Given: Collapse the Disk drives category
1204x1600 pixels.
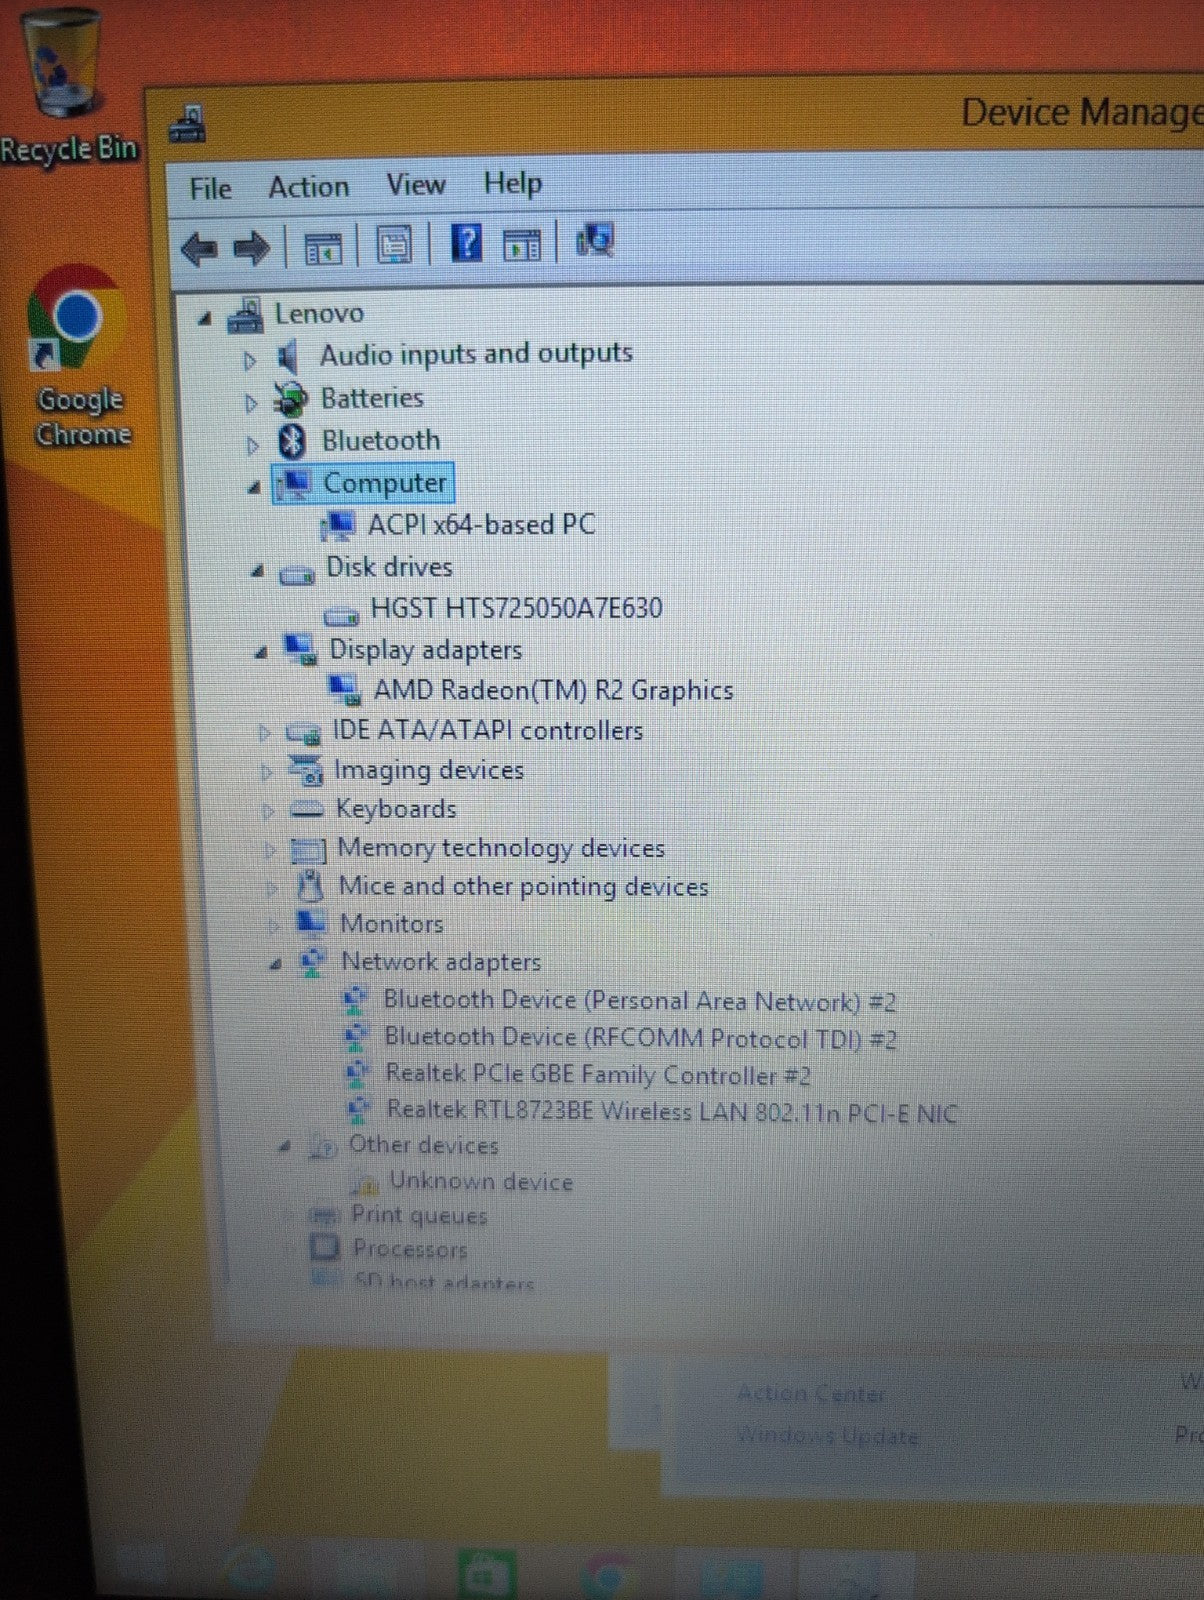Looking at the screenshot, I should [x=257, y=571].
